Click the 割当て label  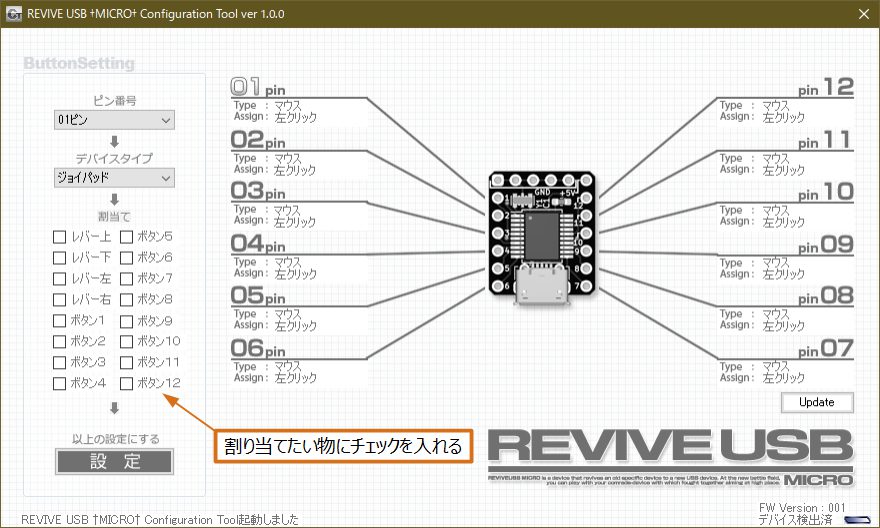[x=114, y=217]
